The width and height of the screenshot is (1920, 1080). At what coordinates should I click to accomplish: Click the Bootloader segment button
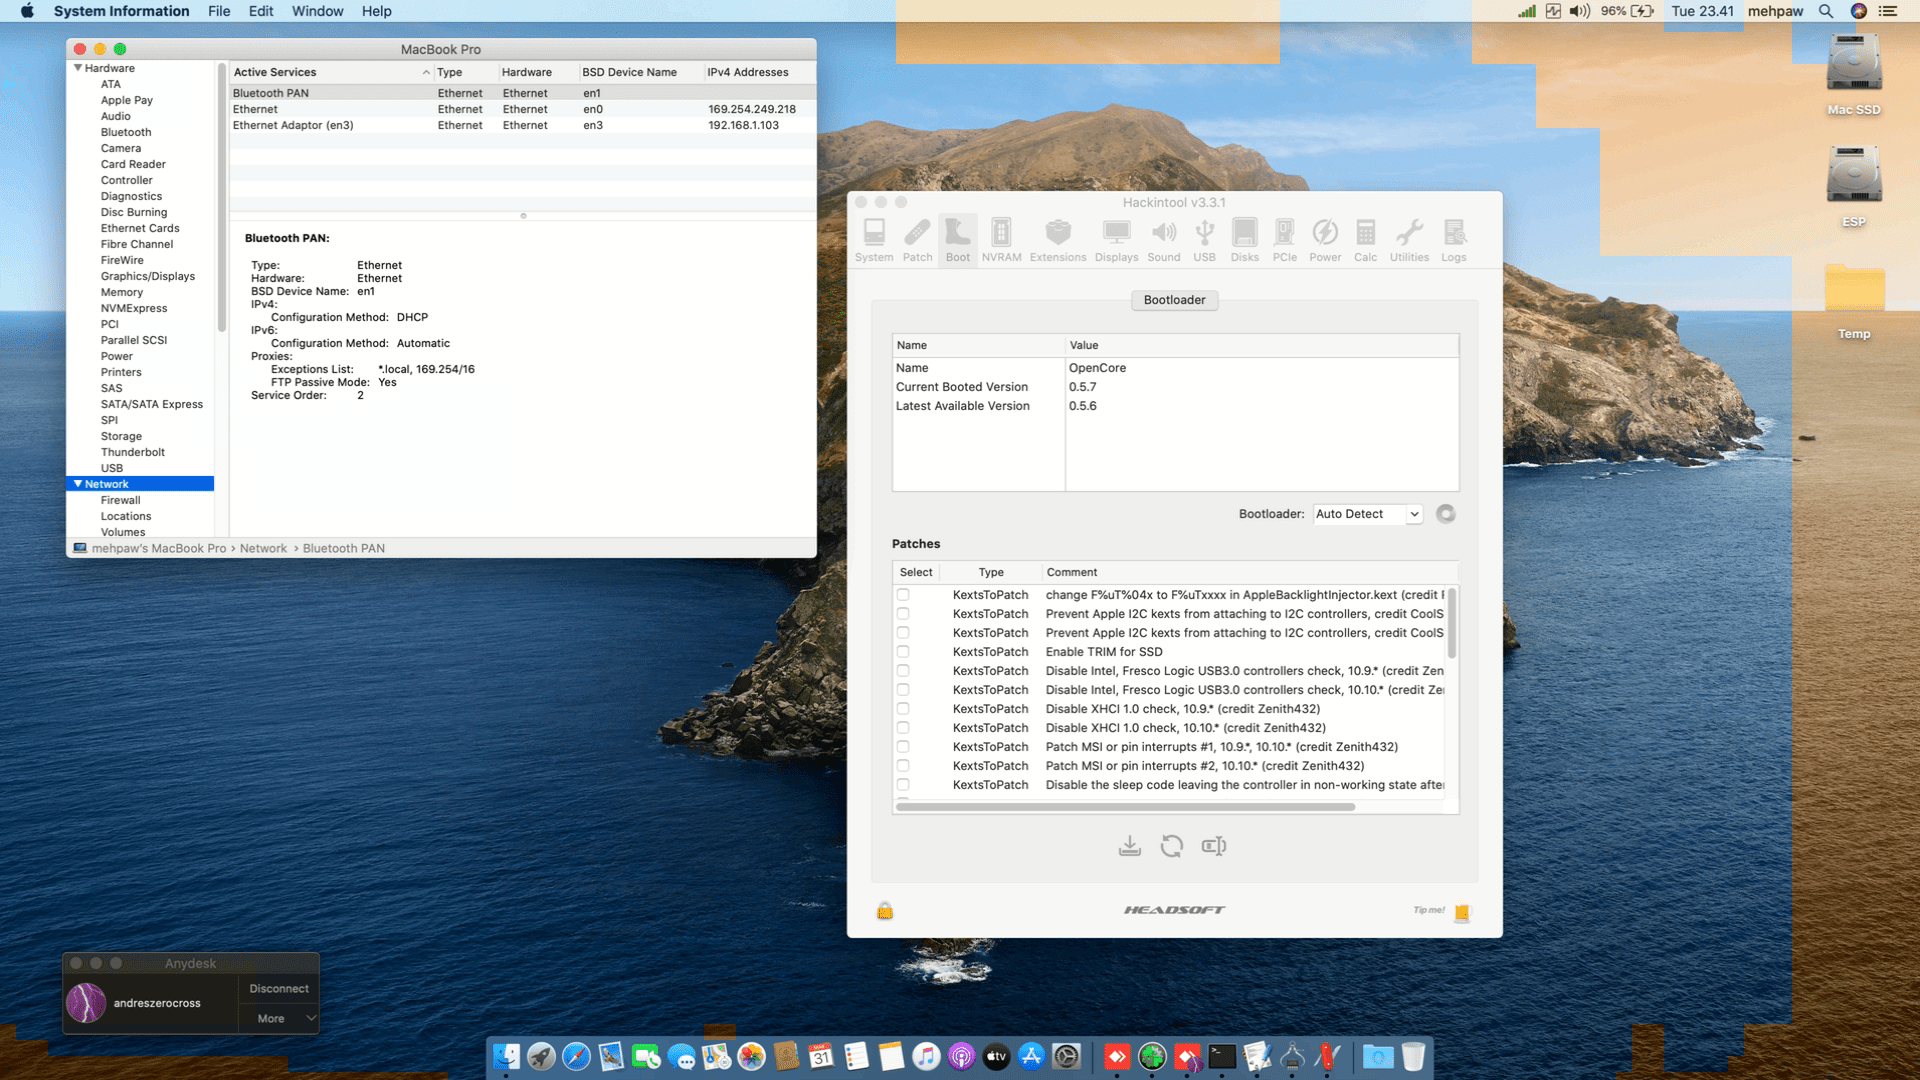click(x=1174, y=300)
